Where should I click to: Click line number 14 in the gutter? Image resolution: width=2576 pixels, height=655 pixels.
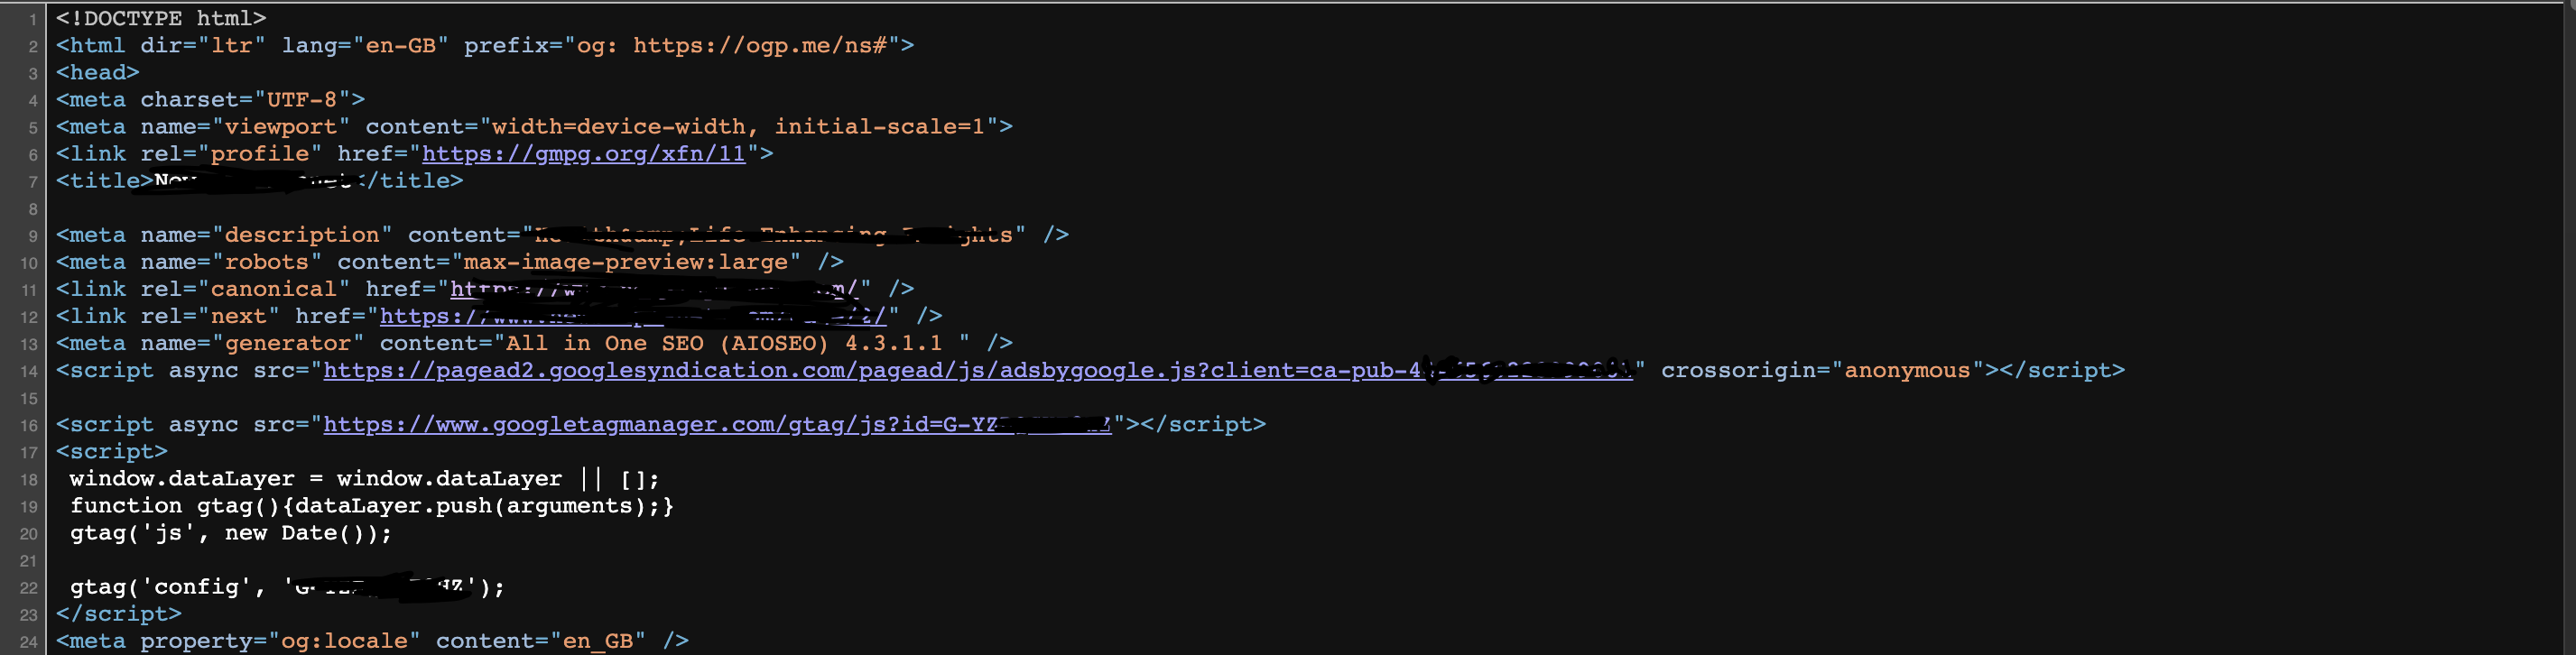(29, 372)
